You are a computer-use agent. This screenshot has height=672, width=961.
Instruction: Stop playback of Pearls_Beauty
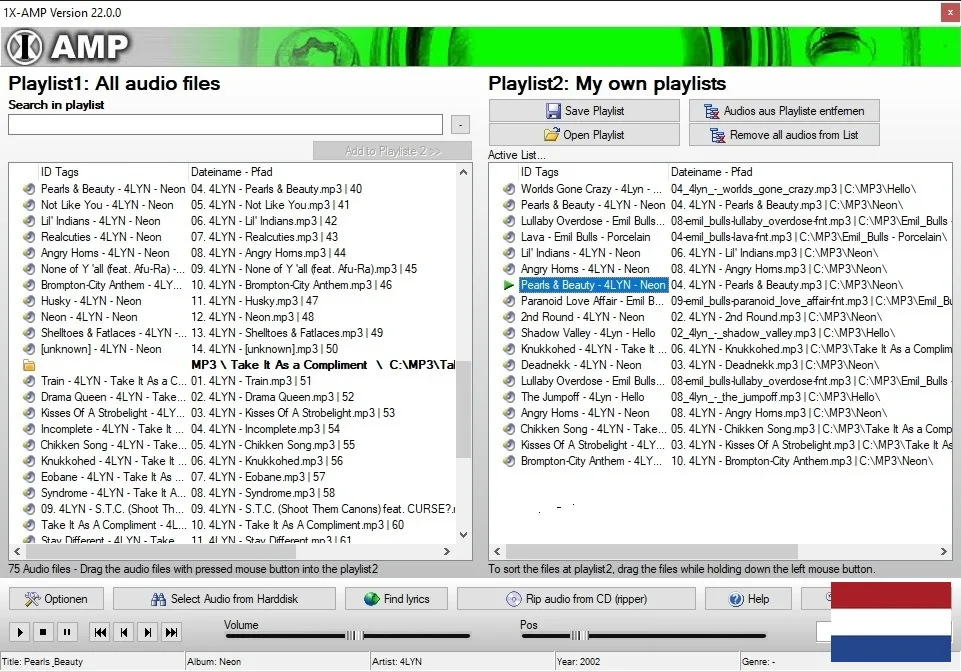41,632
